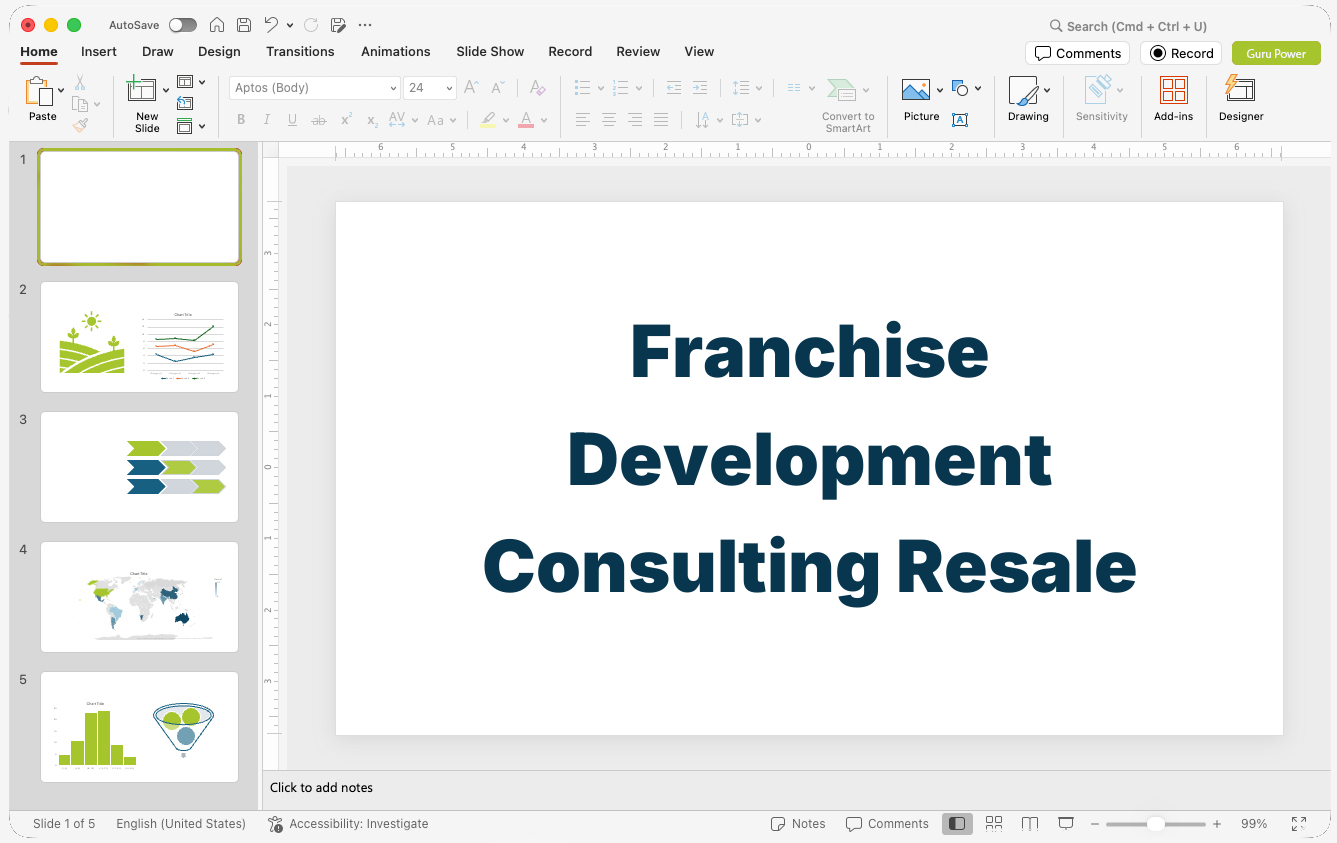
Task: Click Convert to SmartArt
Action: pos(848,105)
